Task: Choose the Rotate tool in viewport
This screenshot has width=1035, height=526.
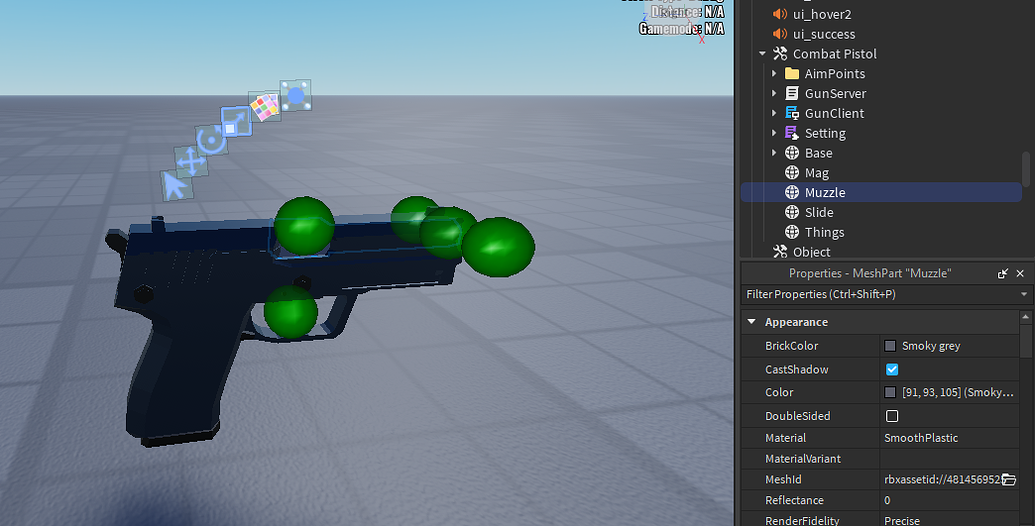Action: click(x=211, y=140)
